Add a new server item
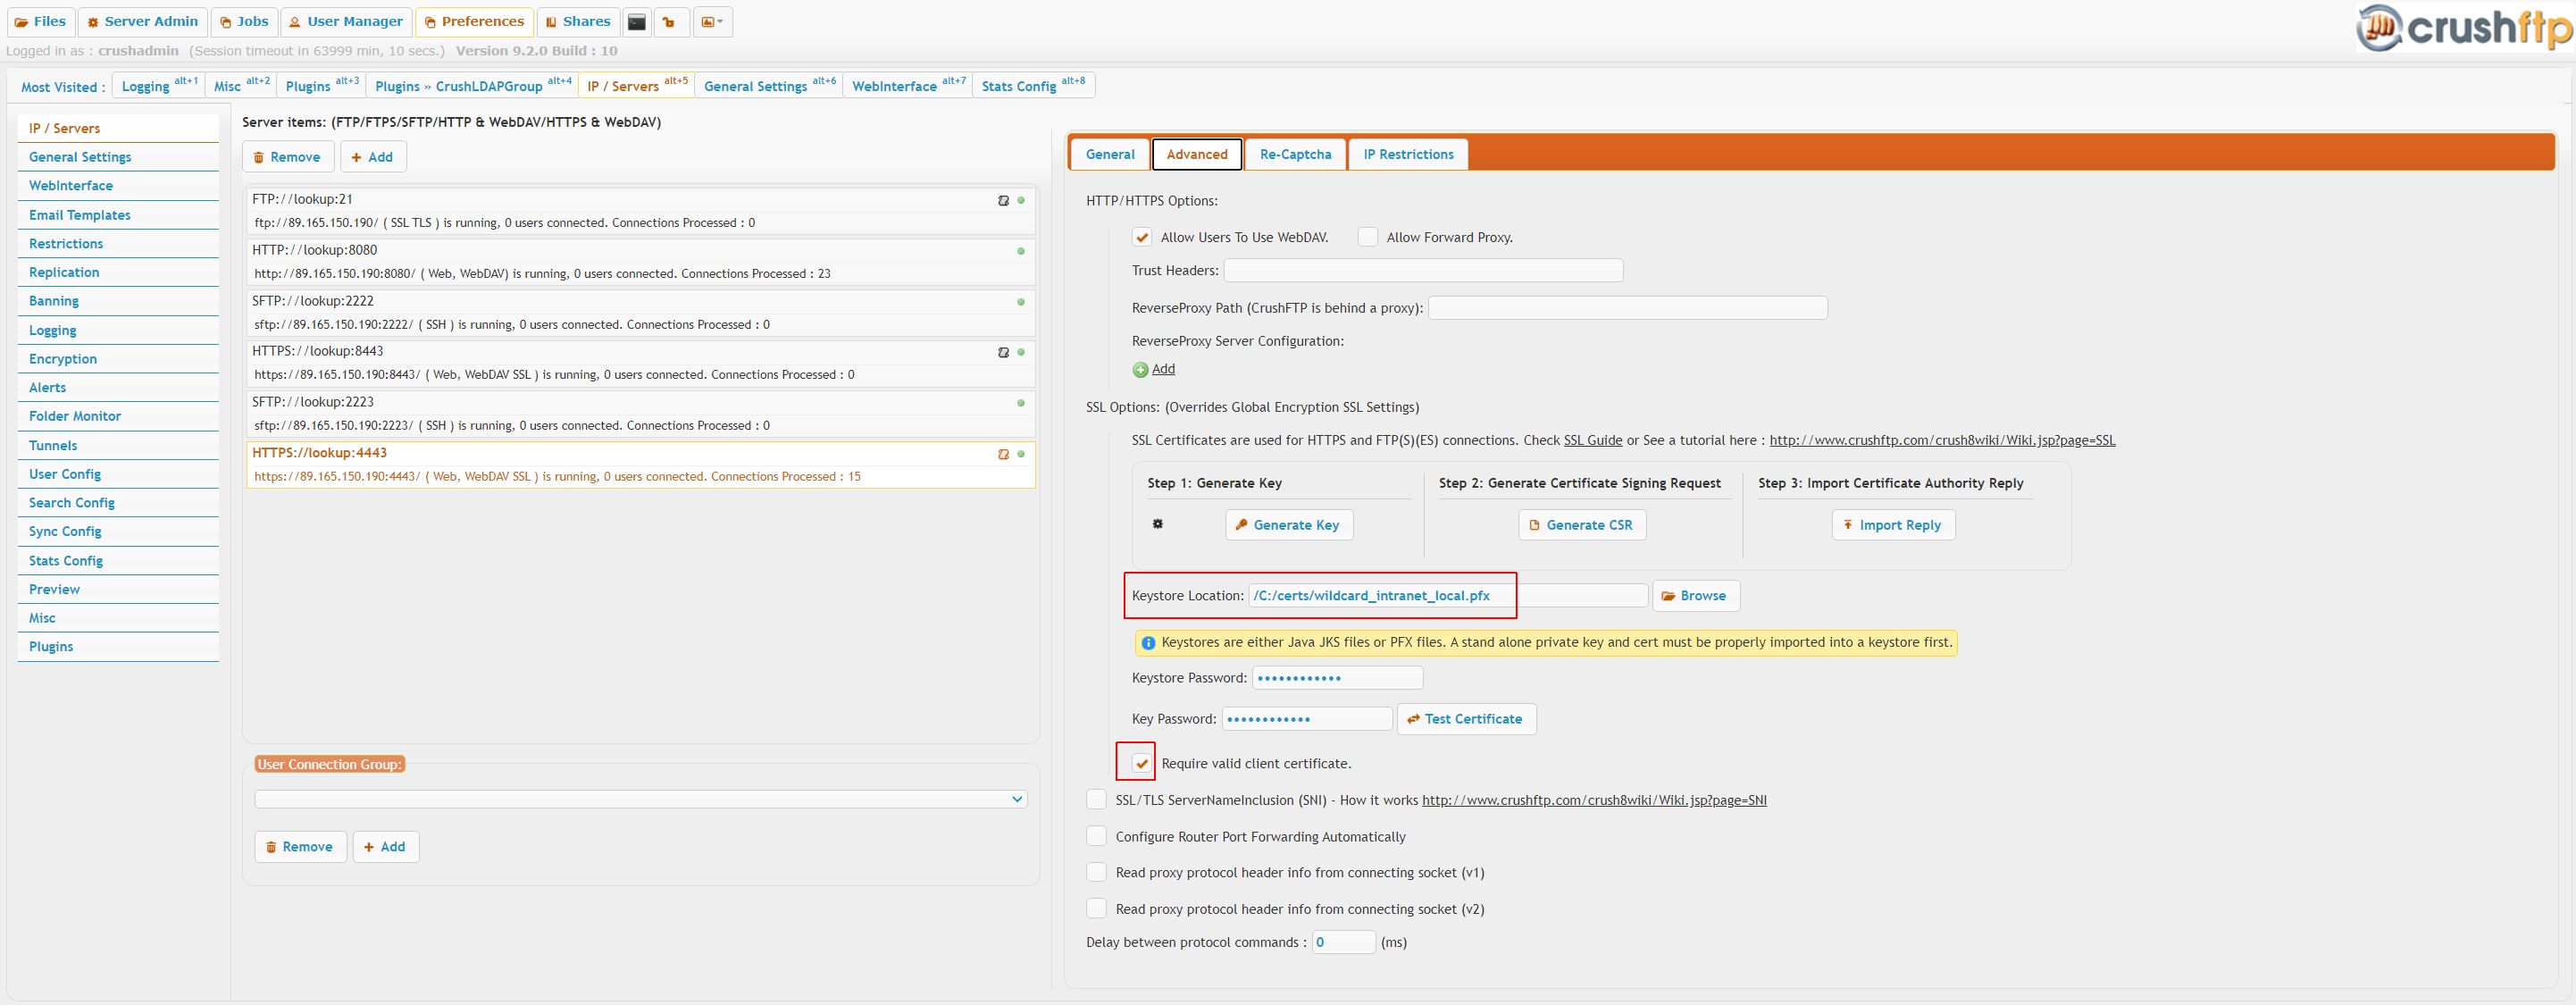The width and height of the screenshot is (2576, 1005). coord(373,157)
